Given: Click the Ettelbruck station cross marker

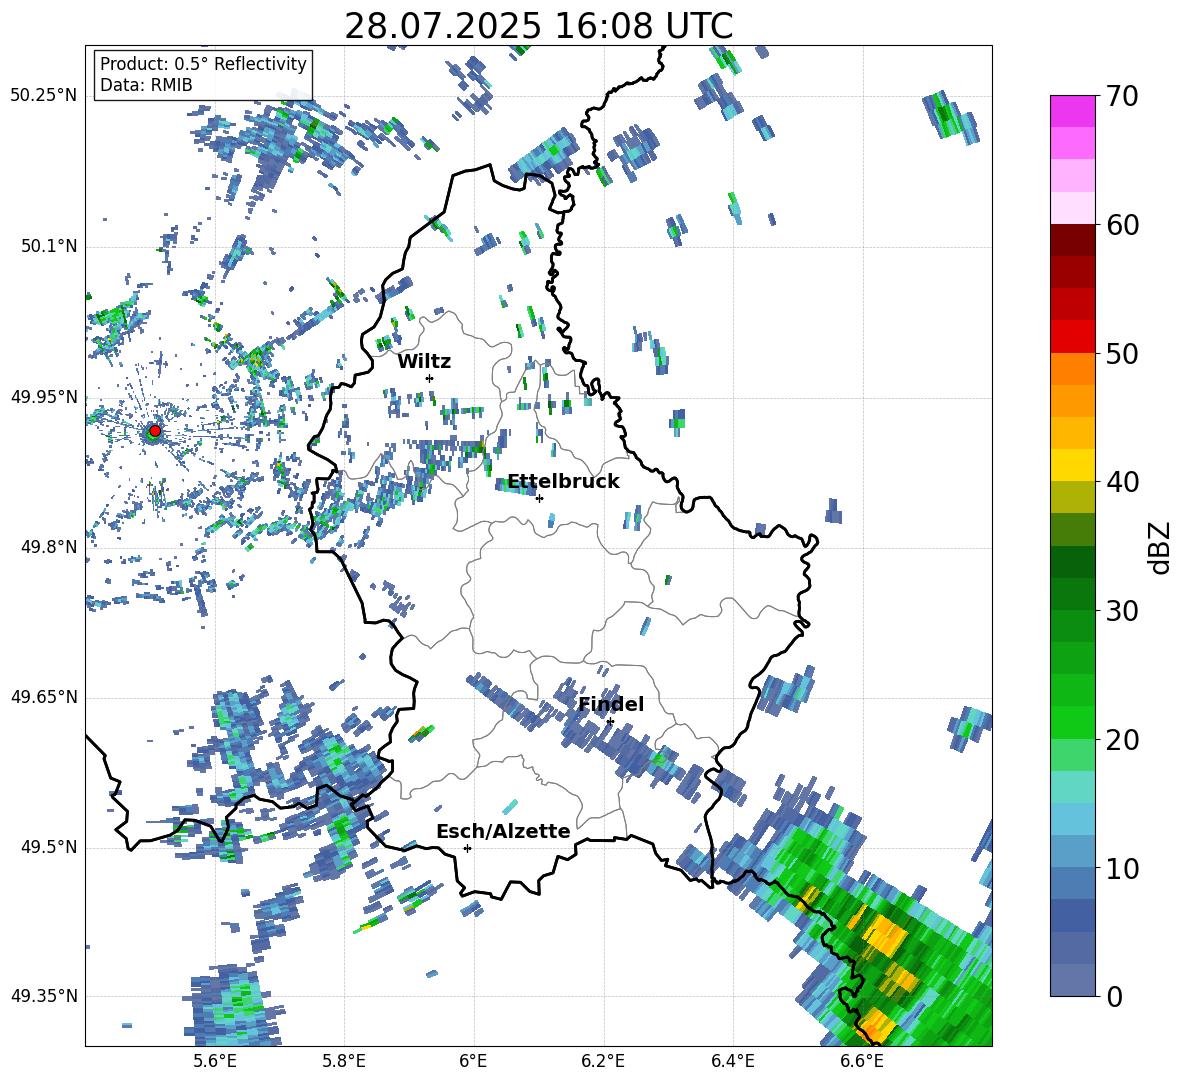Looking at the screenshot, I should click(539, 498).
